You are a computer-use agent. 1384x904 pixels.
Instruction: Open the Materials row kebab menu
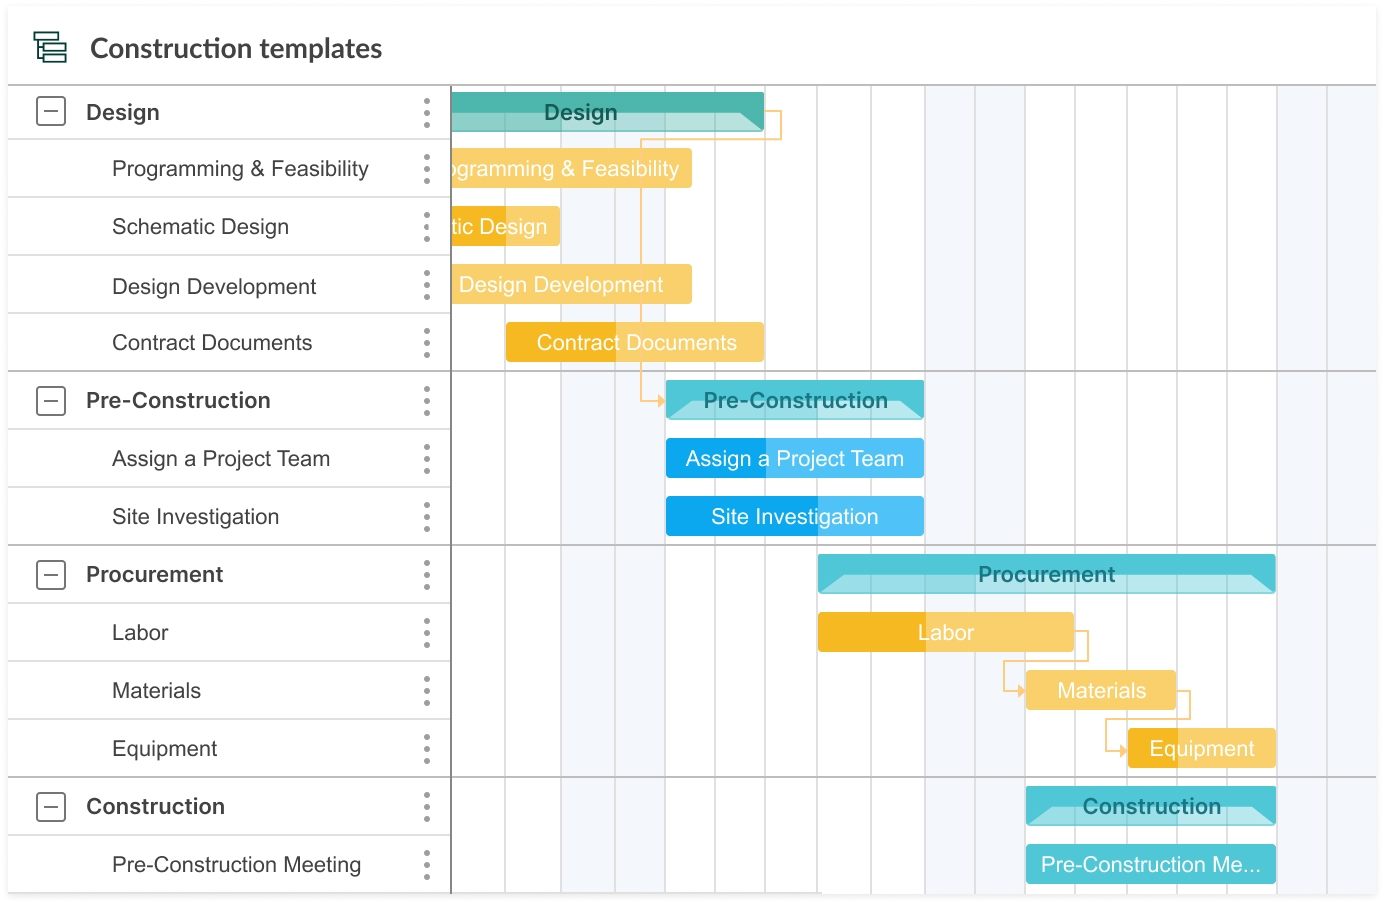coord(427,690)
